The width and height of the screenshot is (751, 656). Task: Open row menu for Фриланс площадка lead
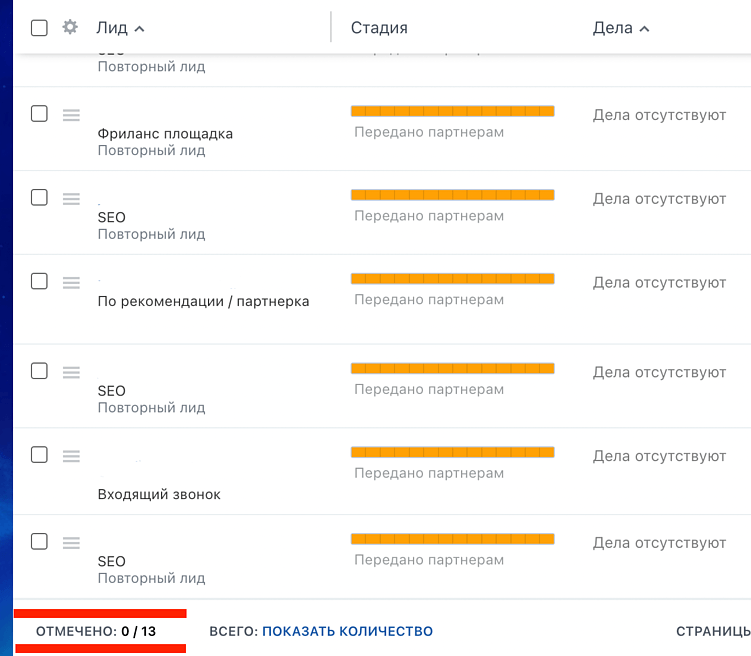[71, 115]
